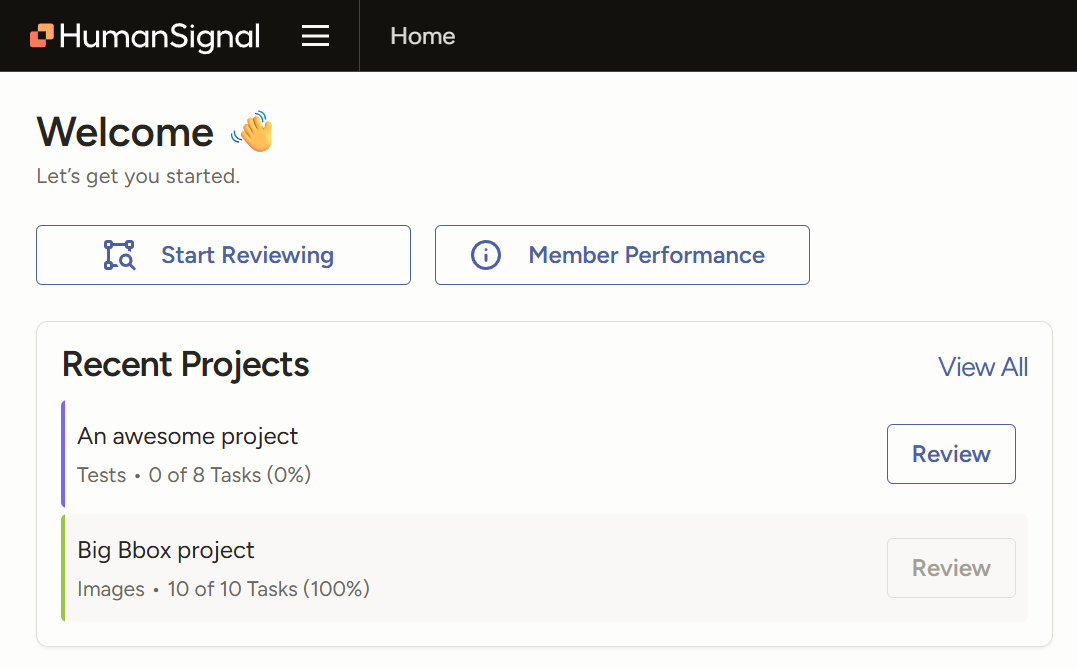
Task: Click the Welcome heading text
Action: pyautogui.click(x=125, y=132)
